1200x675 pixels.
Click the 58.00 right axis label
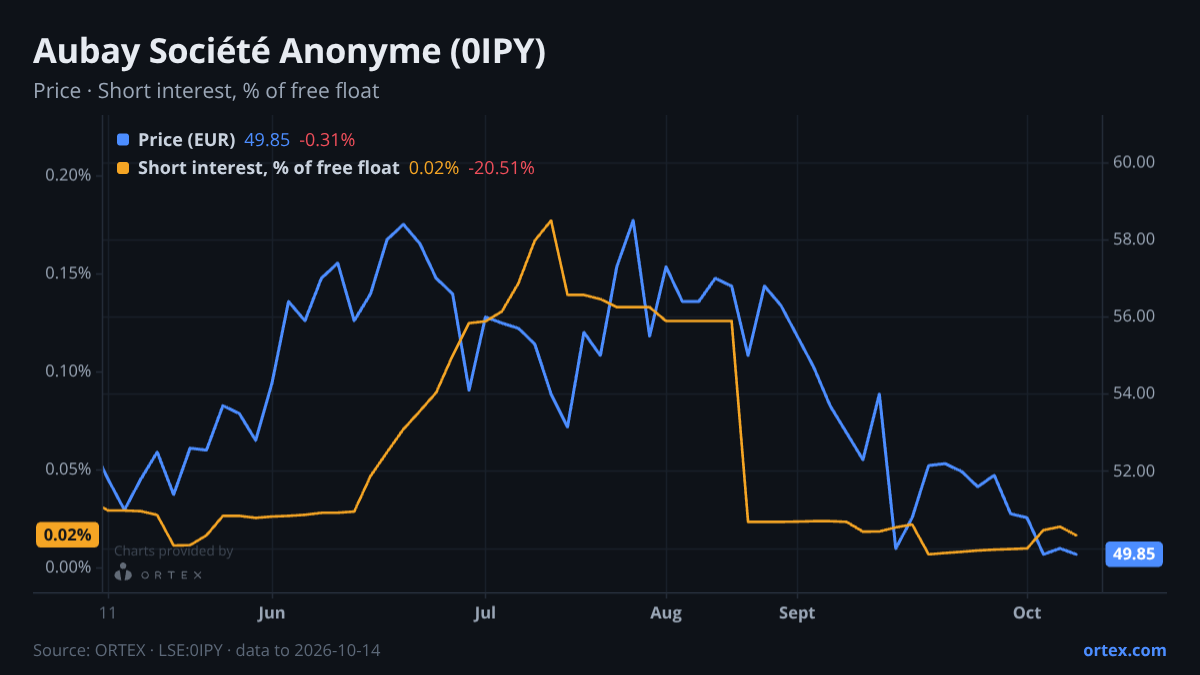[x=1134, y=239]
